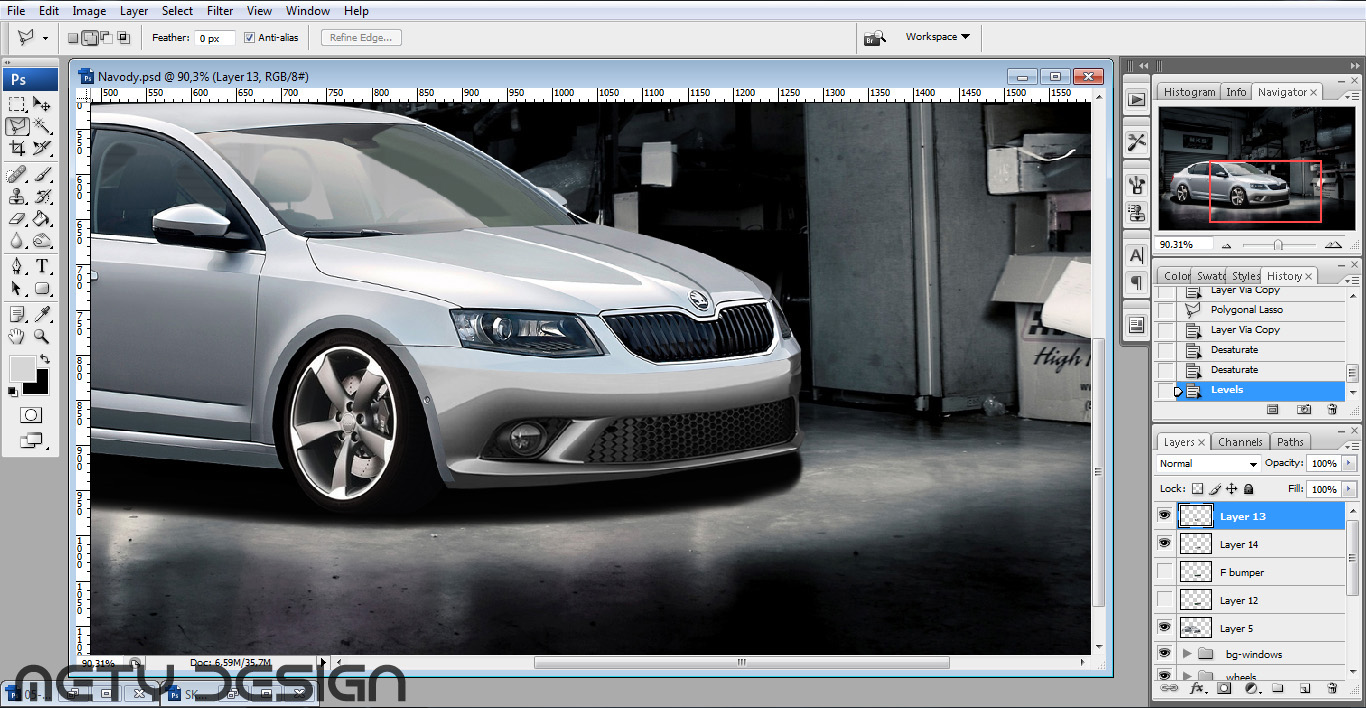This screenshot has height=708, width=1366.
Task: Hide the bg-windows group
Action: pos(1164,654)
